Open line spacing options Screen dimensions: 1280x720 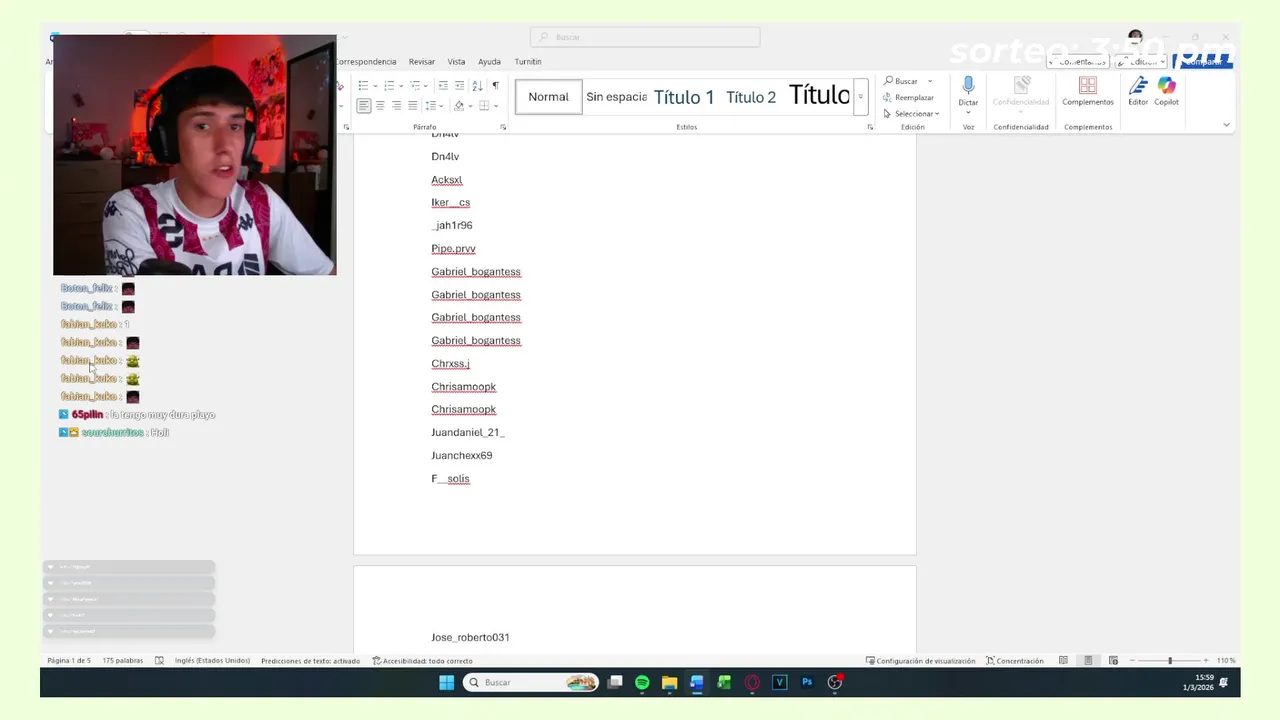431,105
